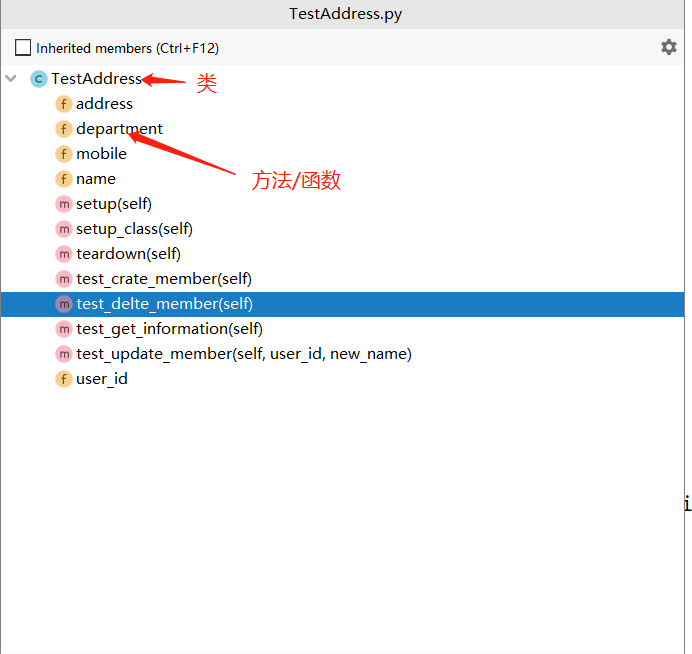The height and width of the screenshot is (654, 692).
Task: Collapse the TestAddress class node
Action: 11,78
